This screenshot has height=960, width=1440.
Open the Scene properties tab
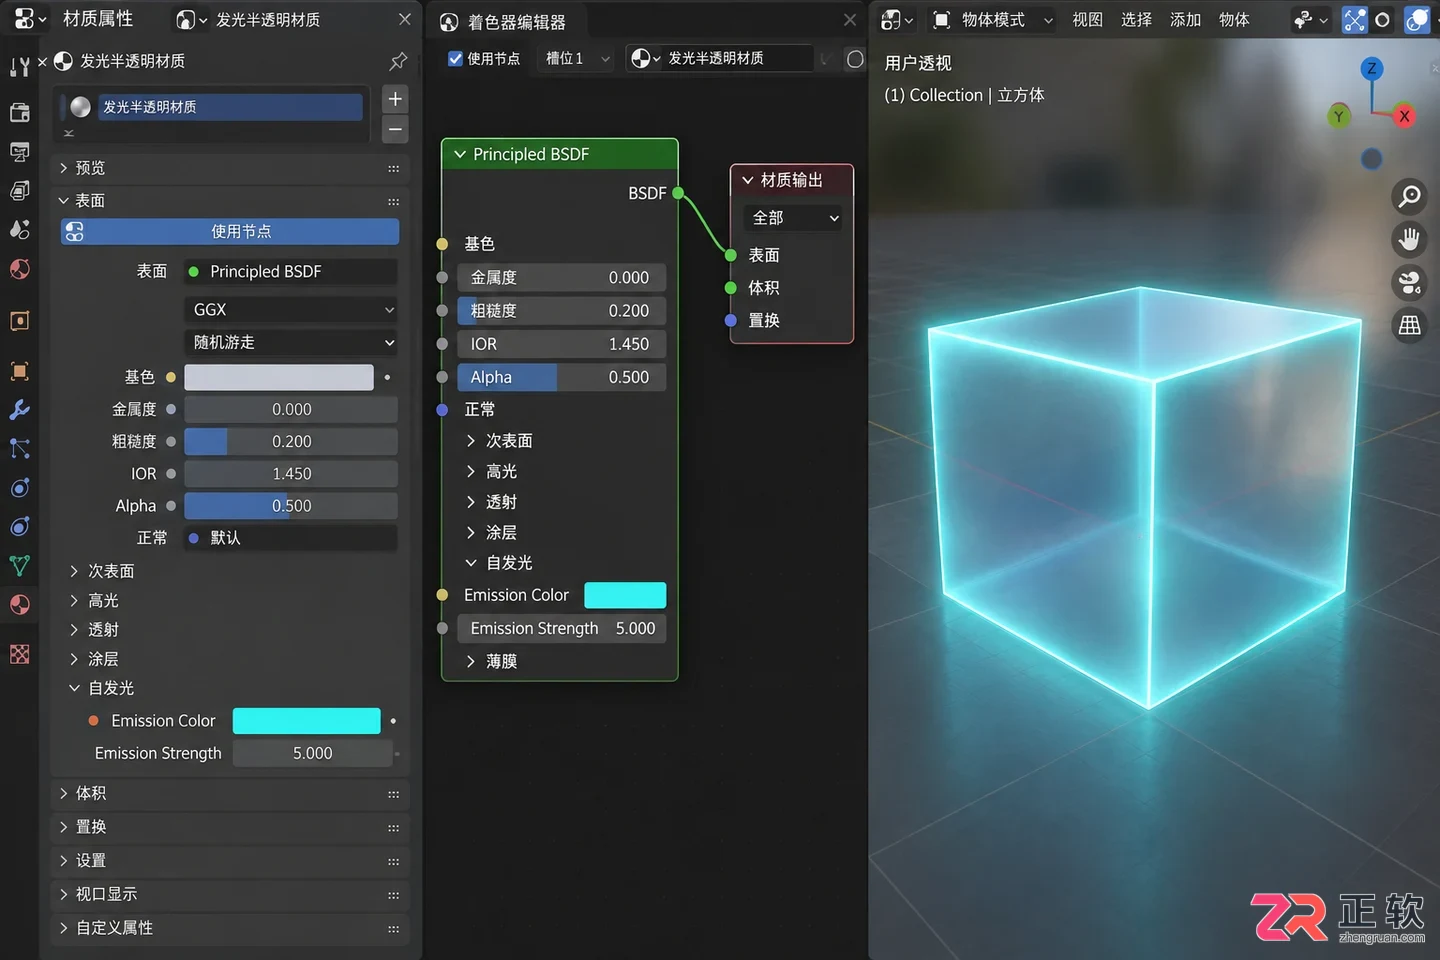pyautogui.click(x=19, y=229)
